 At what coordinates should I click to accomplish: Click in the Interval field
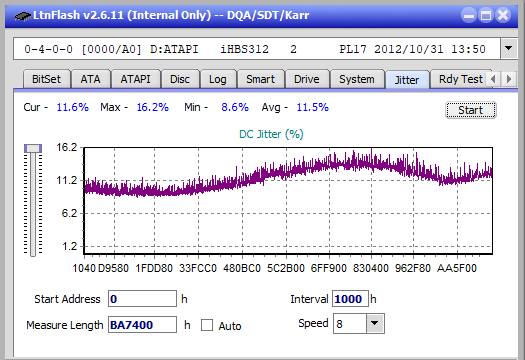[350, 299]
